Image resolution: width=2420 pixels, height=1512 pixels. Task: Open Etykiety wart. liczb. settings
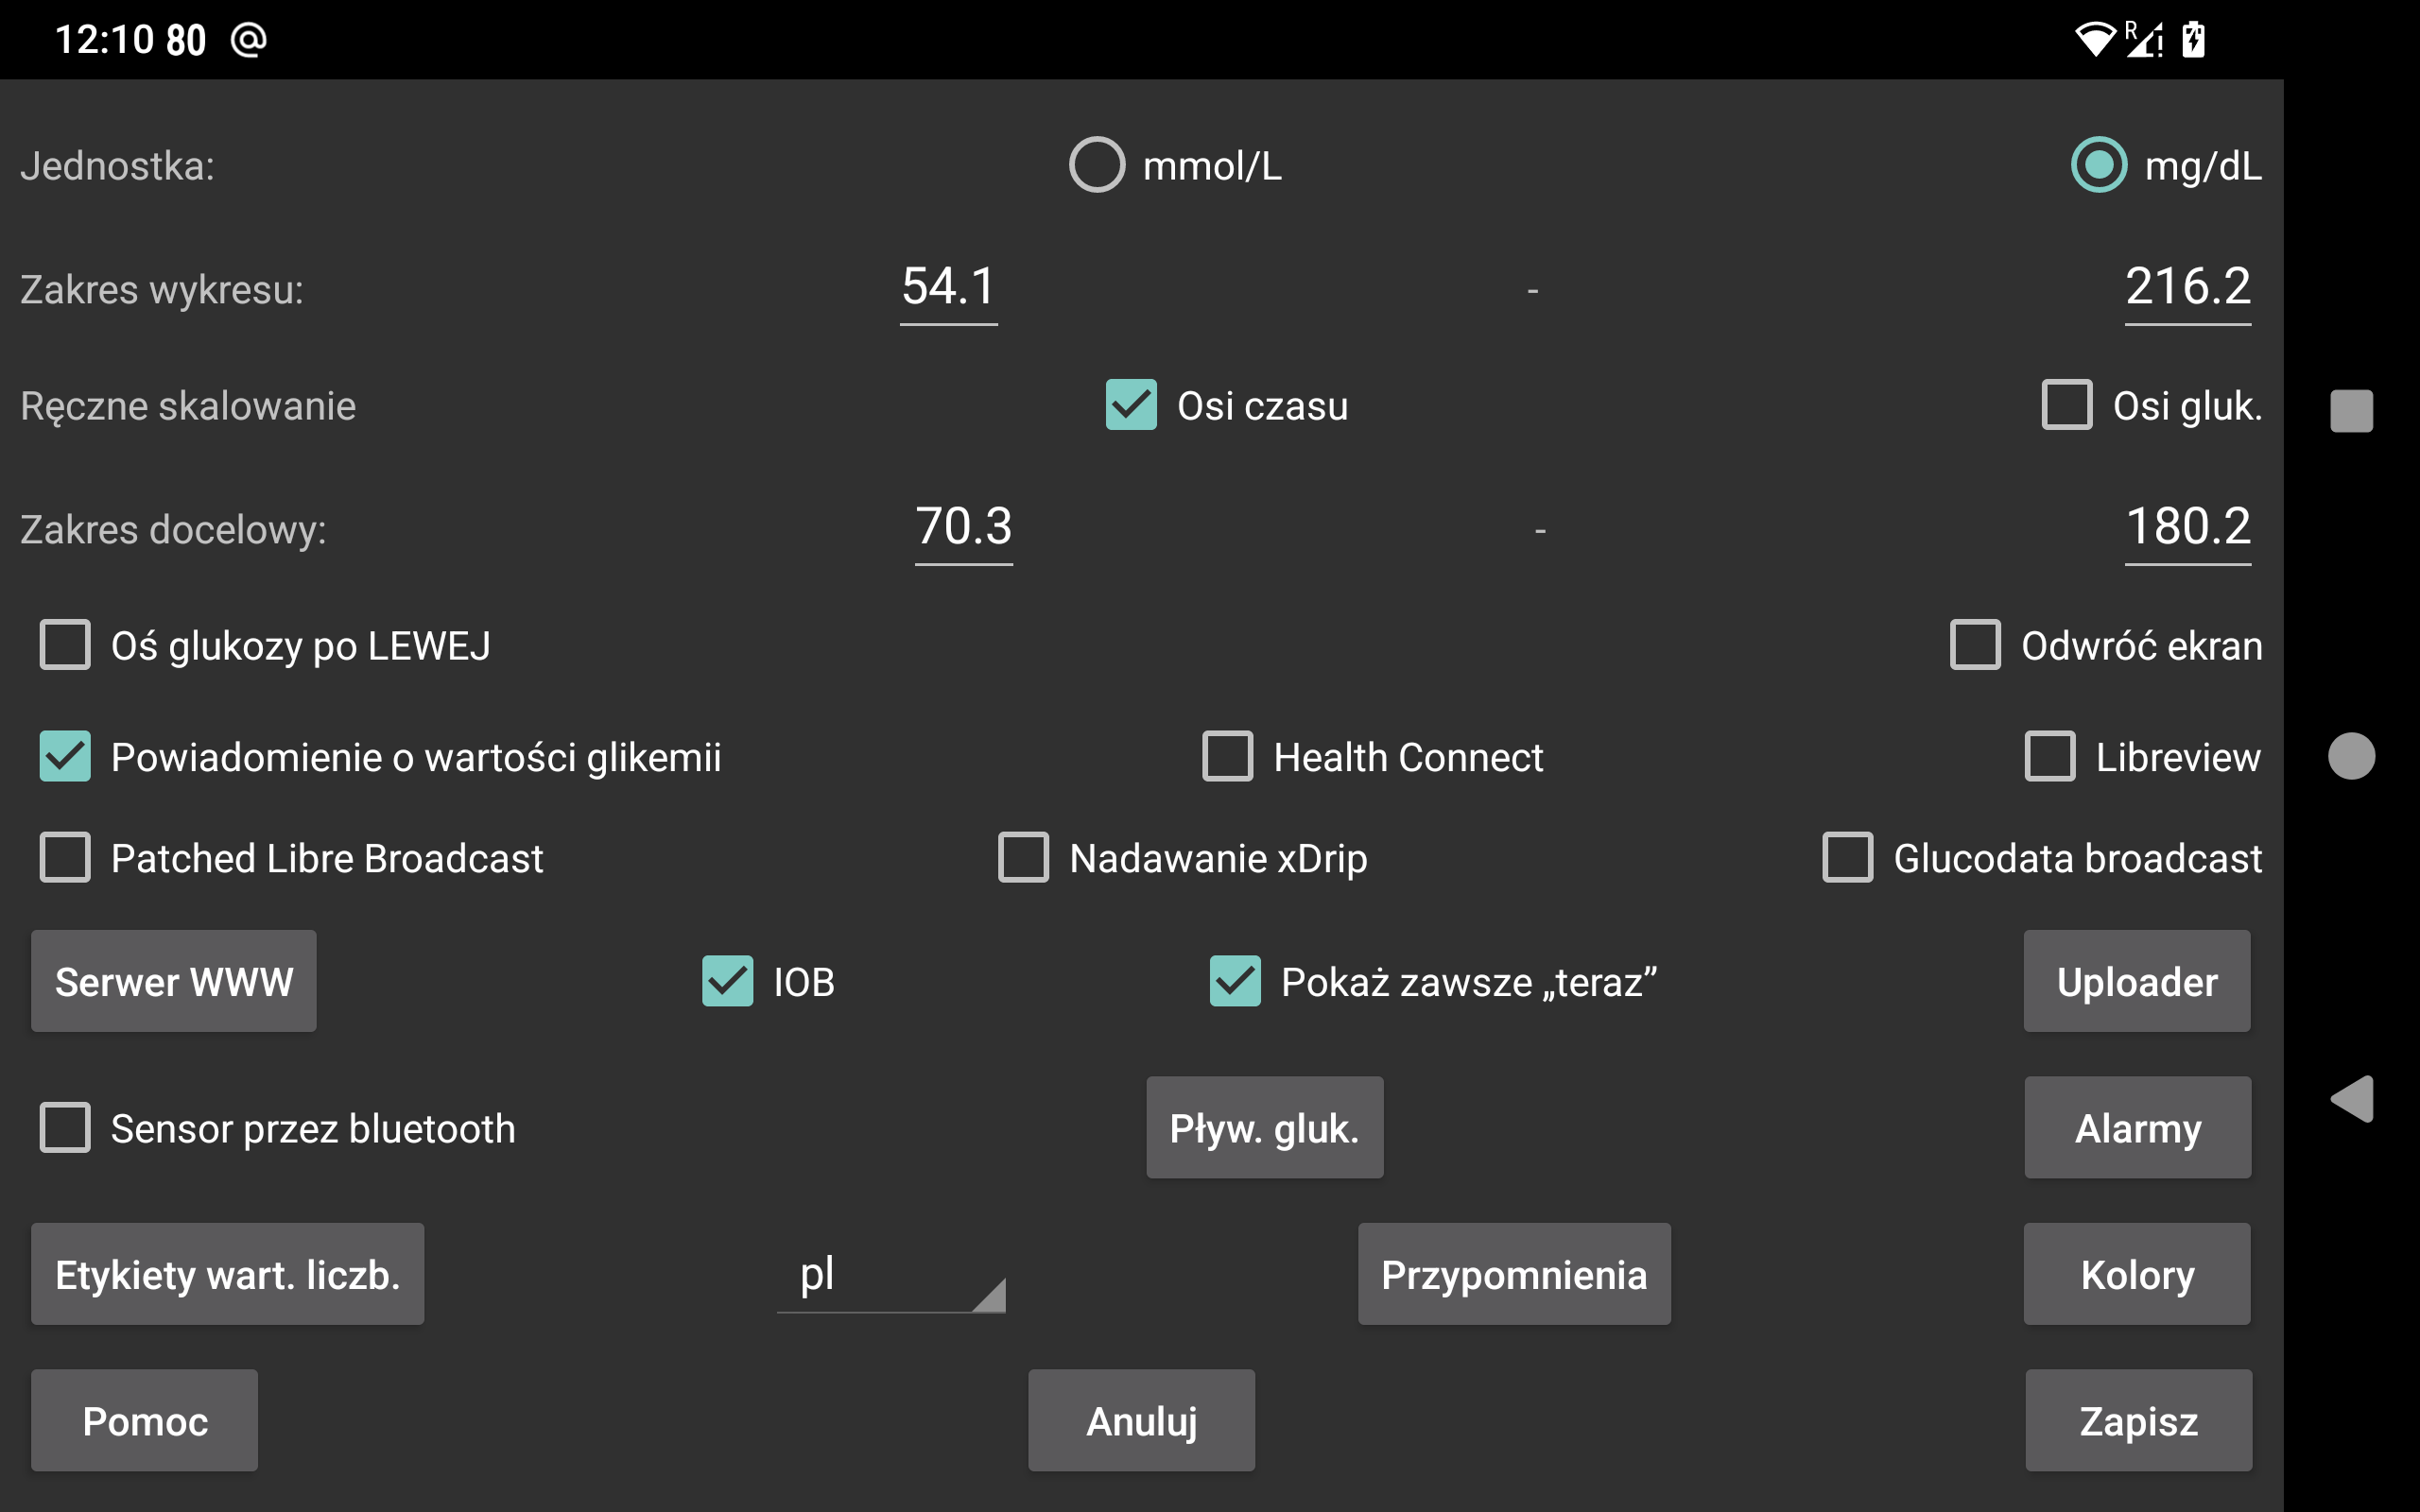(x=227, y=1275)
